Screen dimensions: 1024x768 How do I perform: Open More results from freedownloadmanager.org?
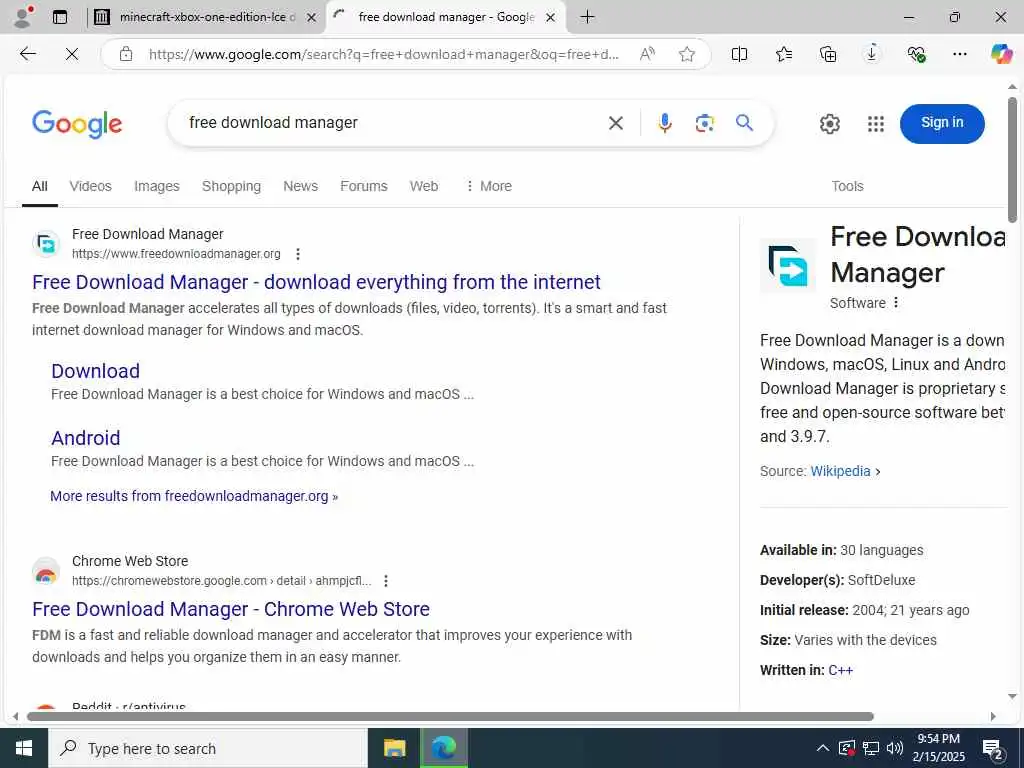[x=194, y=496]
